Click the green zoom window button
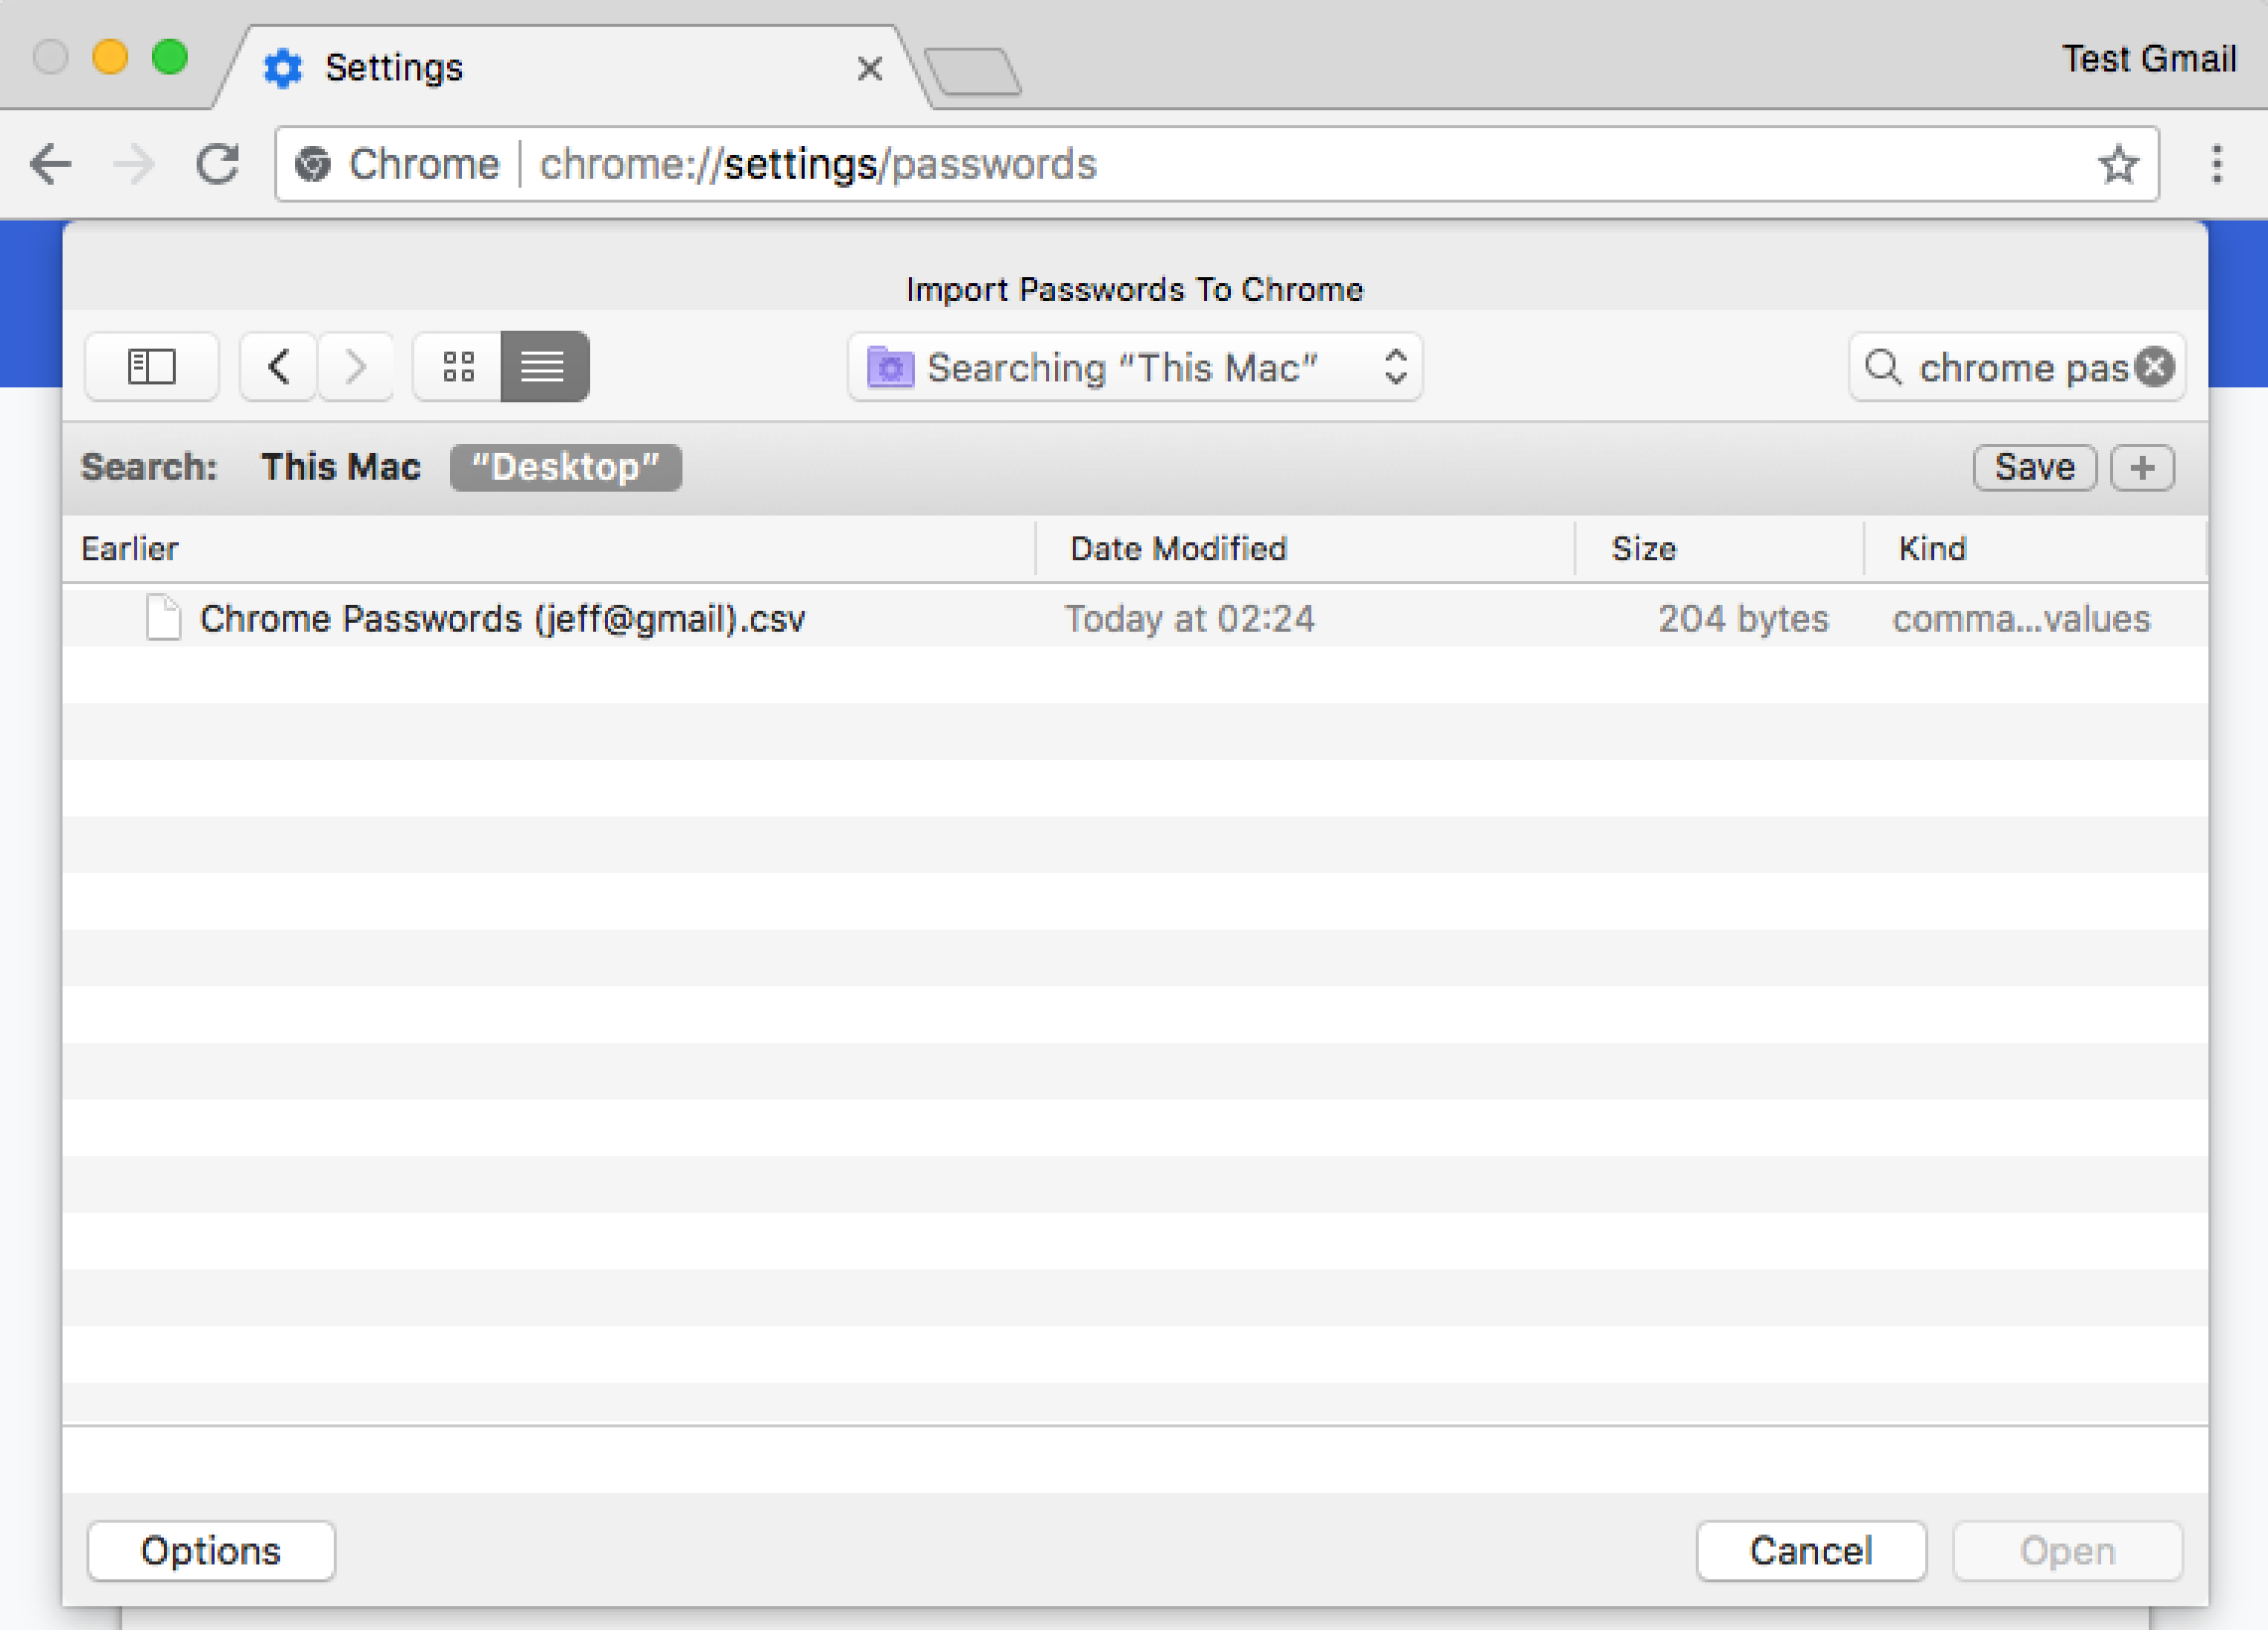Screen dimensions: 2268x1630 pos(170,57)
